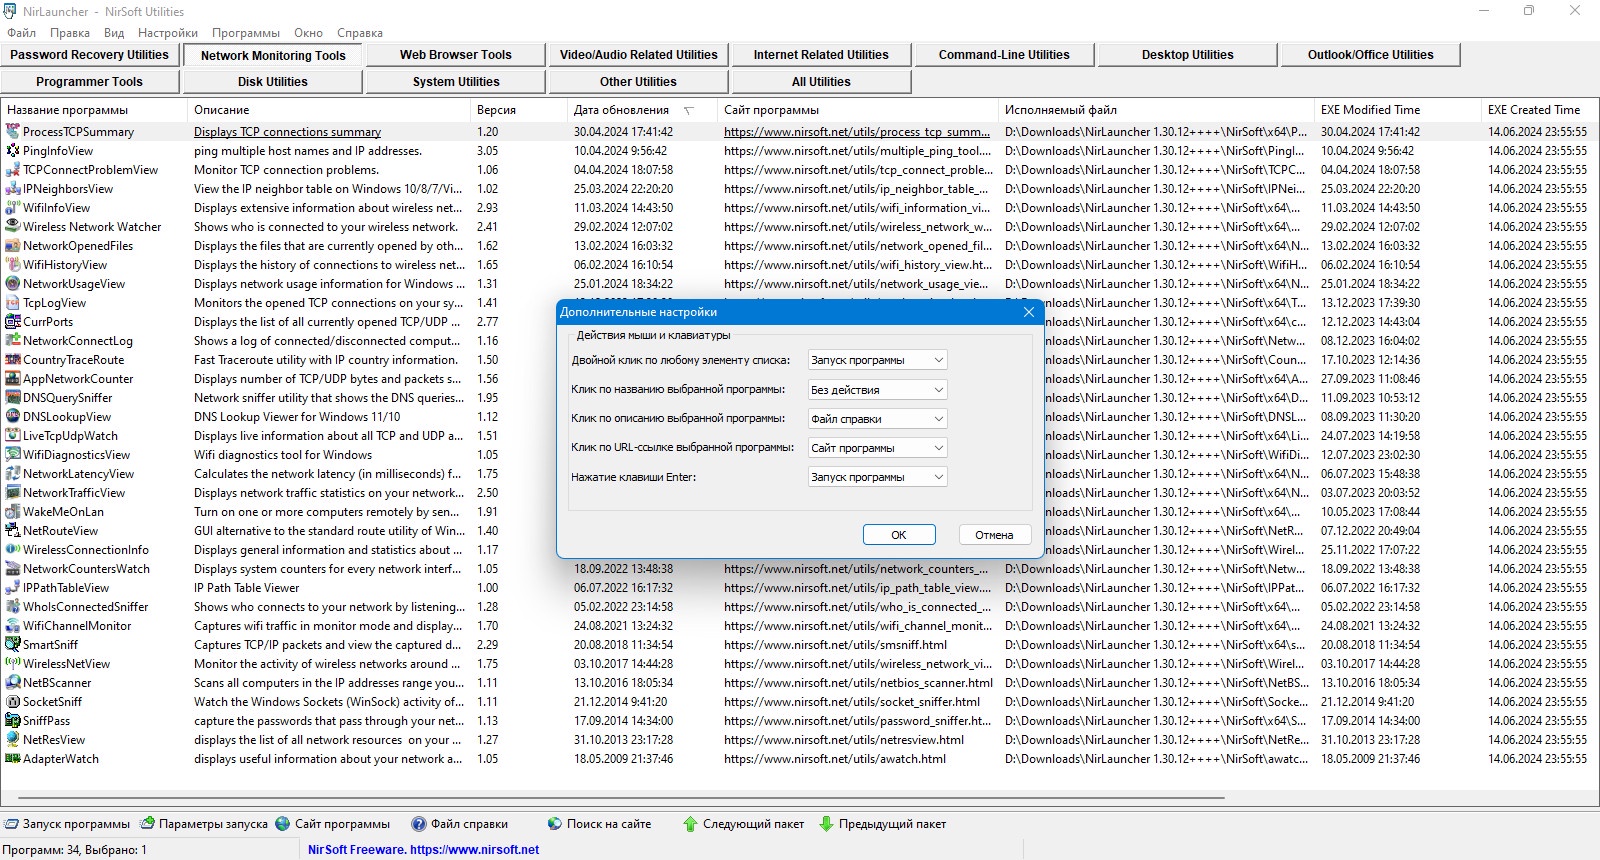This screenshot has height=860, width=1600.
Task: Expand the Enter key action dropdown
Action: point(877,477)
